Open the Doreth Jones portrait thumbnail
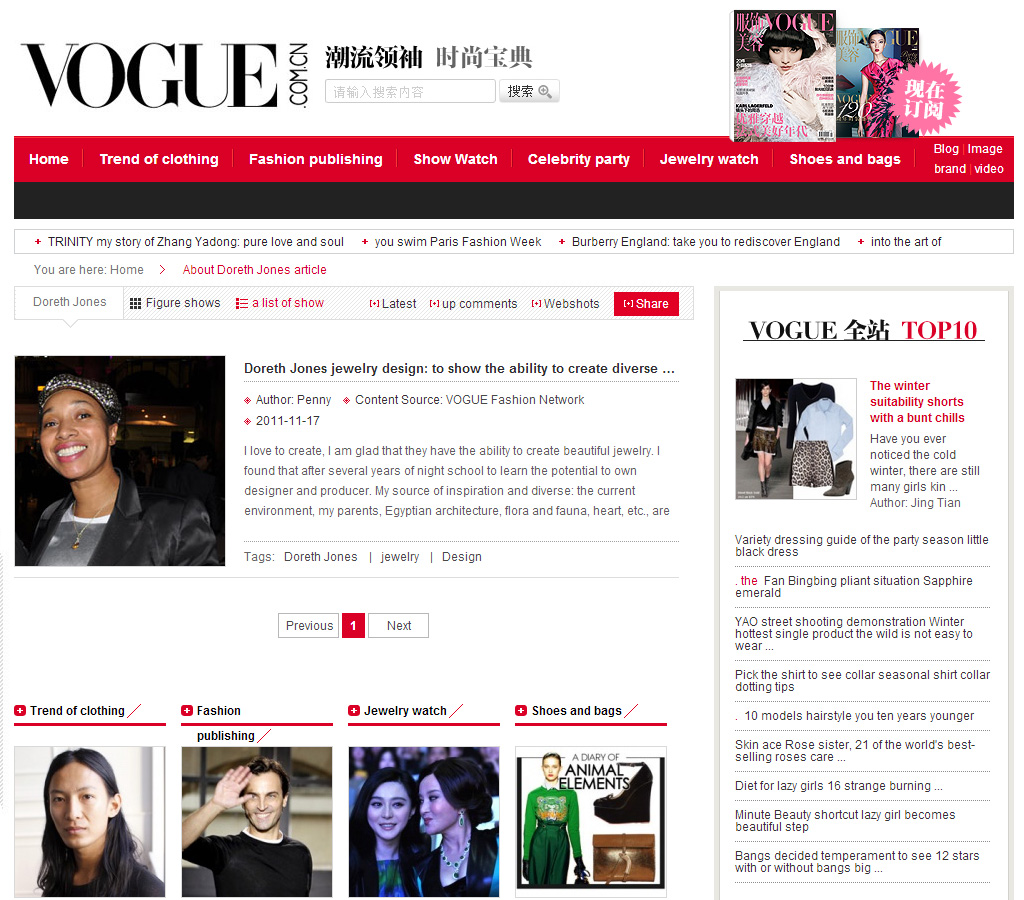The height and width of the screenshot is (900, 1024). pyautogui.click(x=120, y=460)
